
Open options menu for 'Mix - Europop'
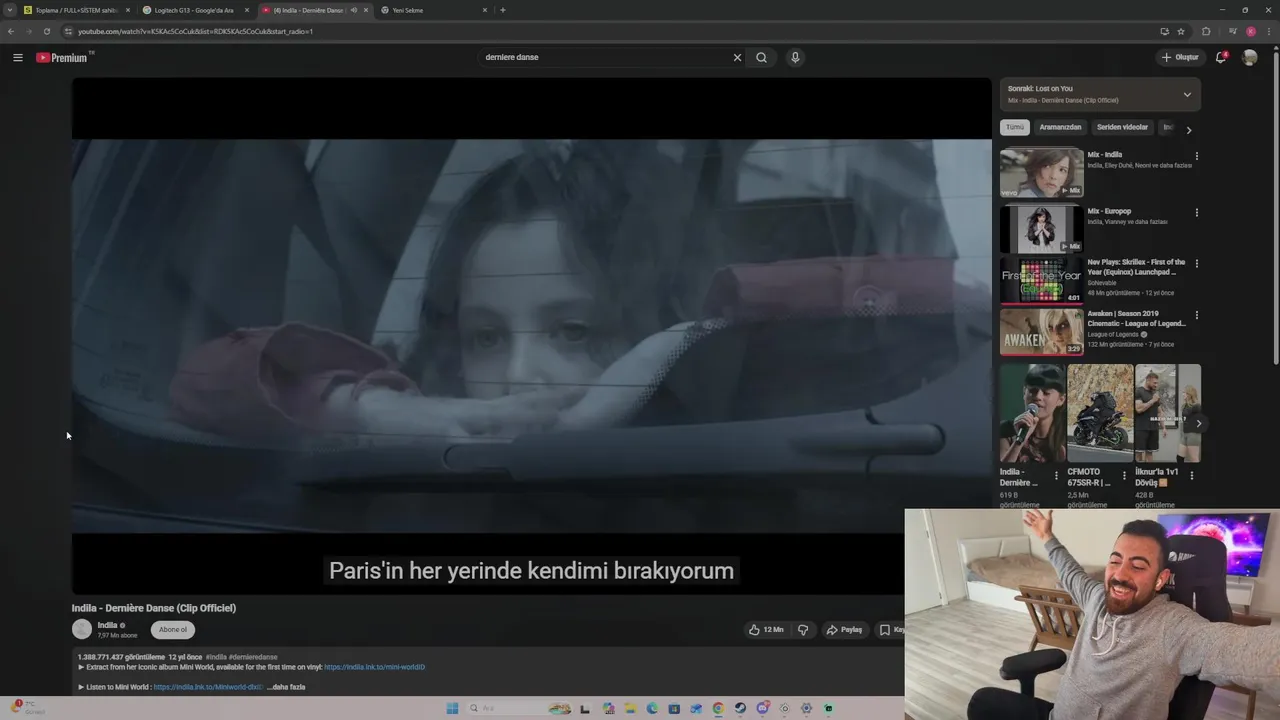(1196, 212)
